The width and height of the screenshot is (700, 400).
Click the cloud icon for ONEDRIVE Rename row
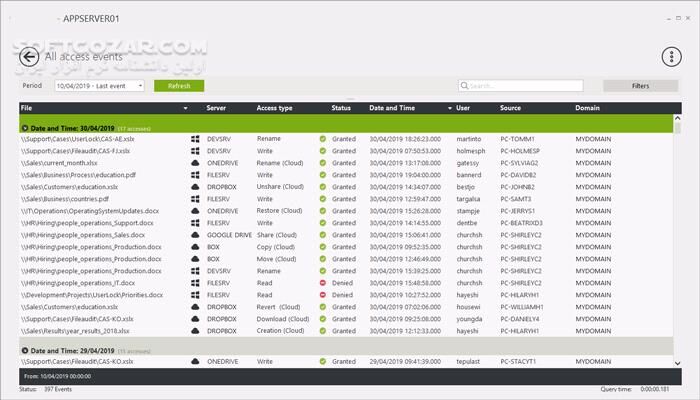coord(196,162)
